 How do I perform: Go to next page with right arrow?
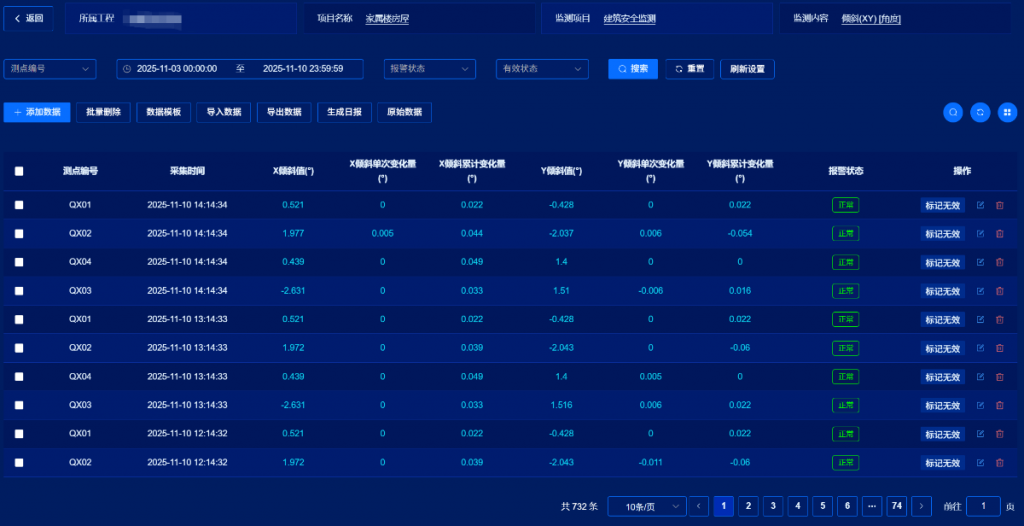coord(921,506)
